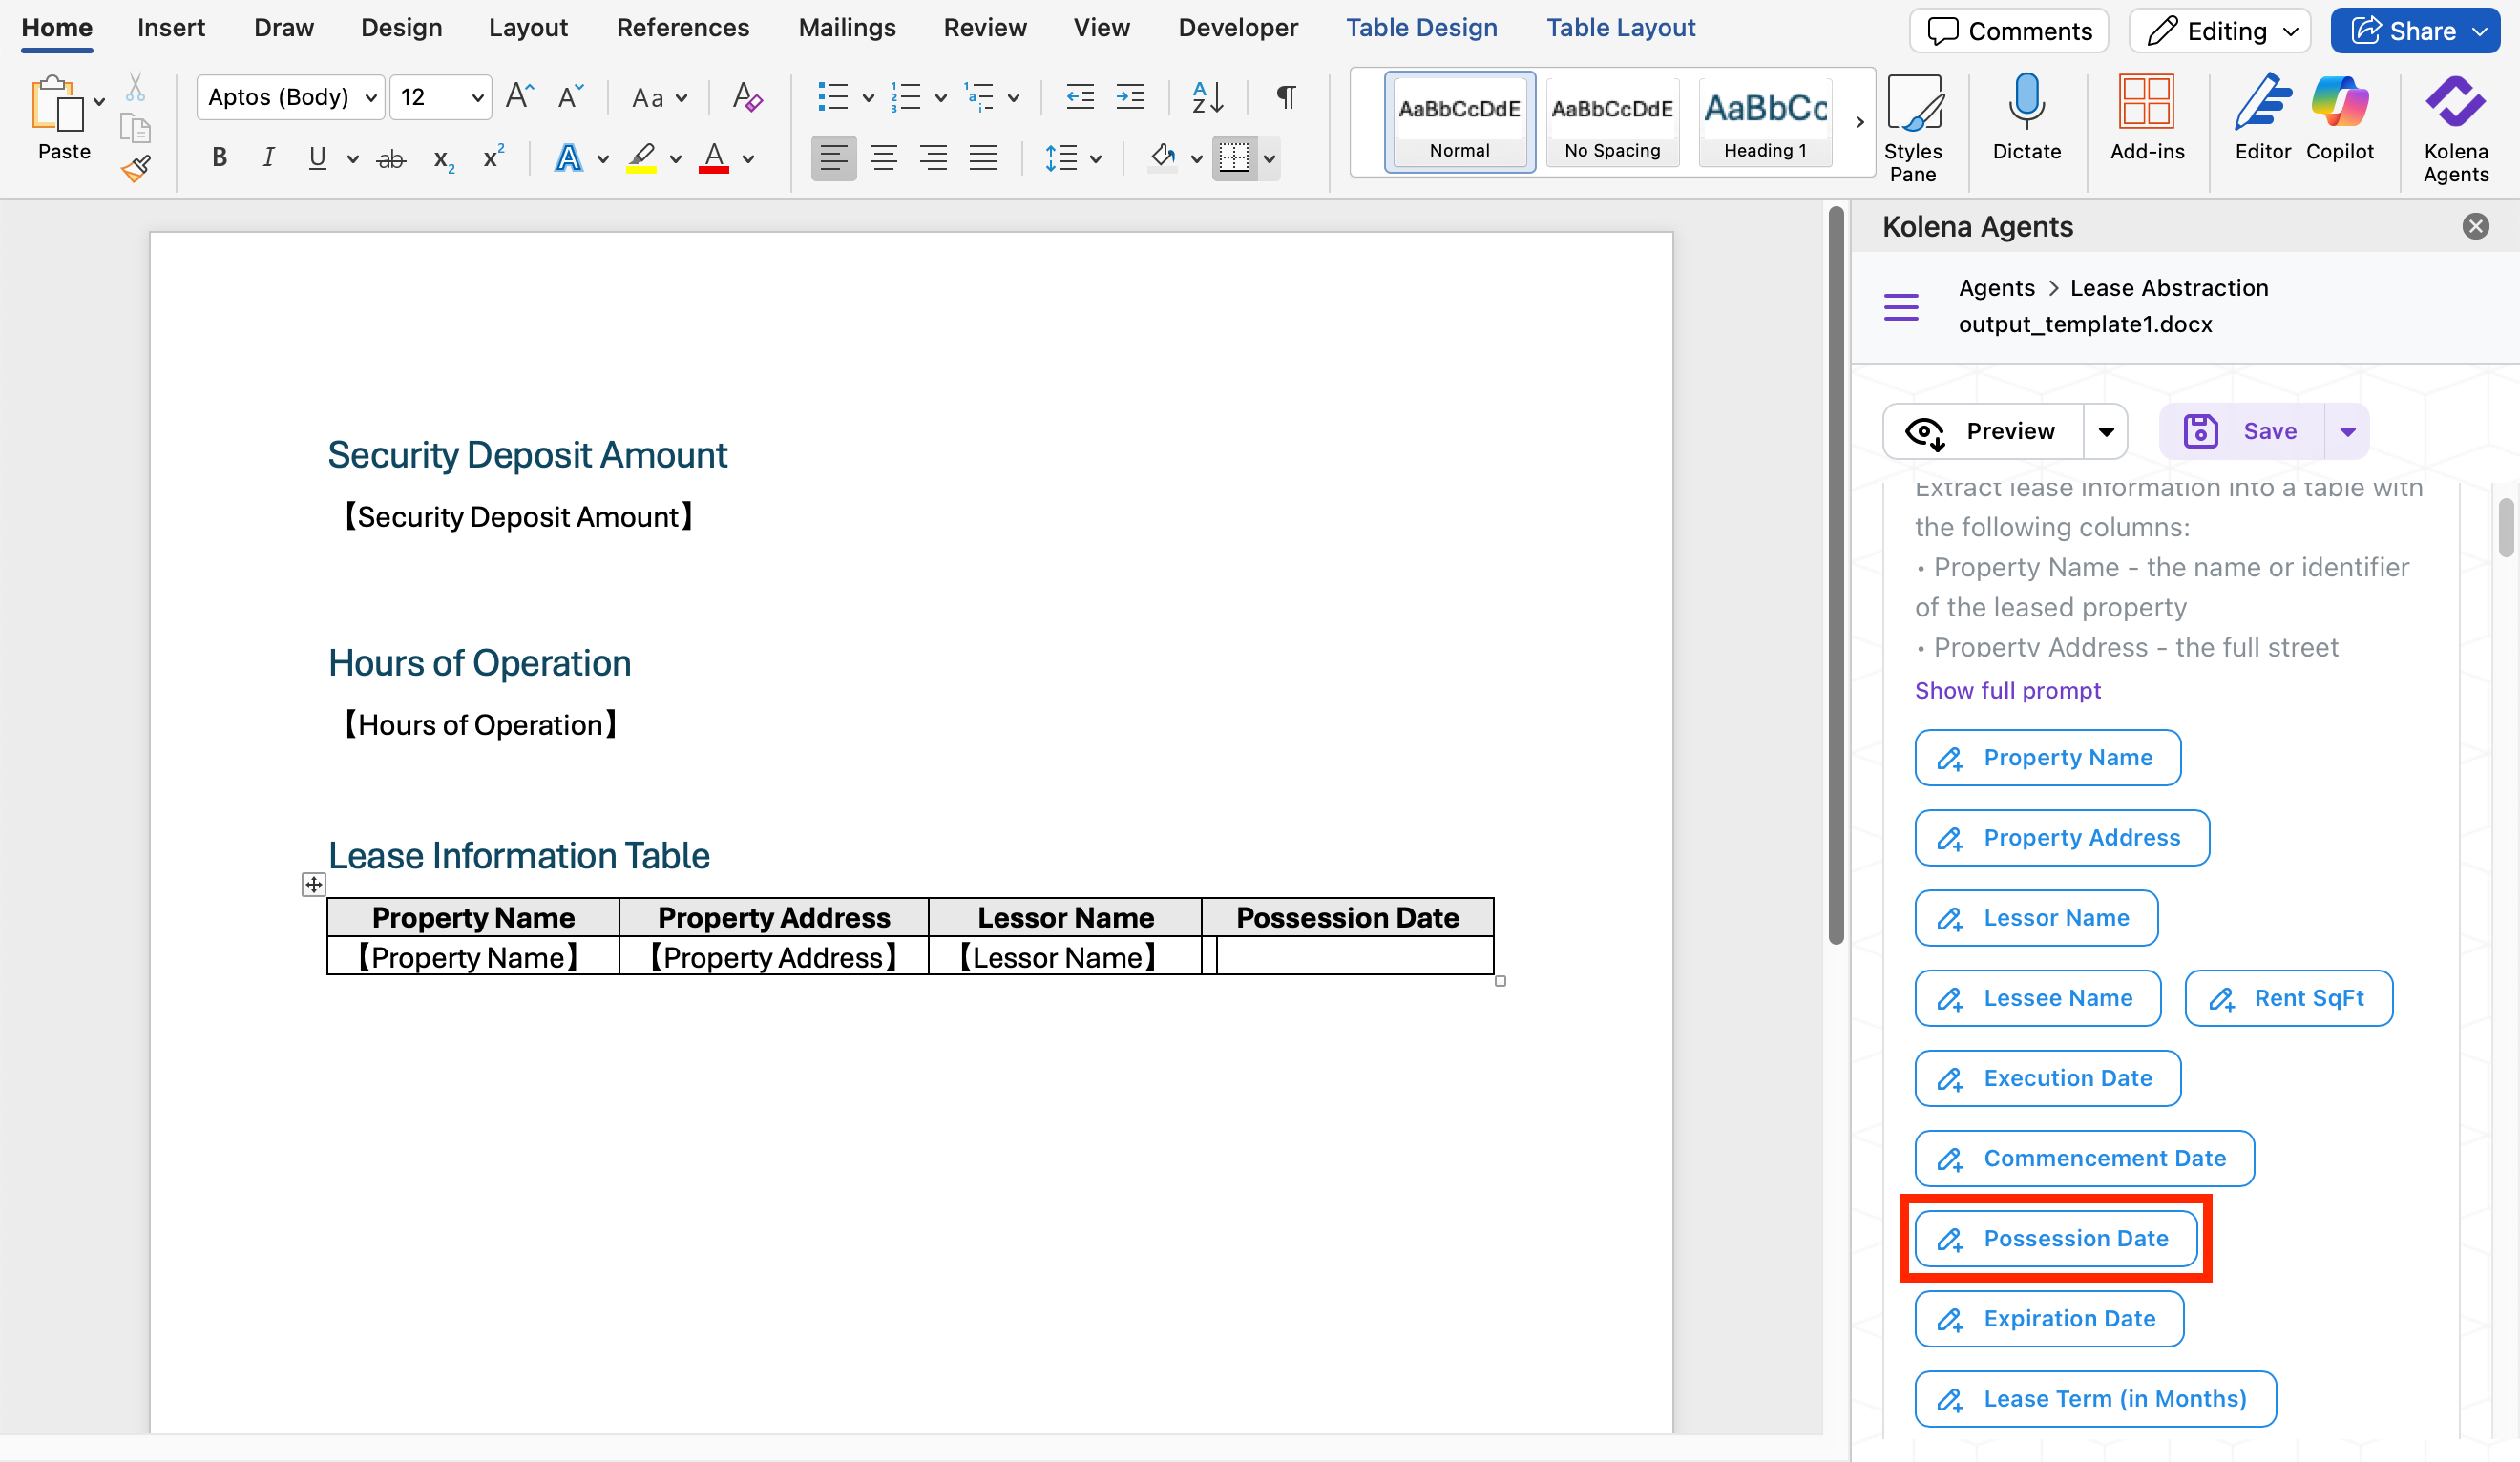Click the Format Painter brush icon
Viewport: 2520px width, 1462px height.
135,169
